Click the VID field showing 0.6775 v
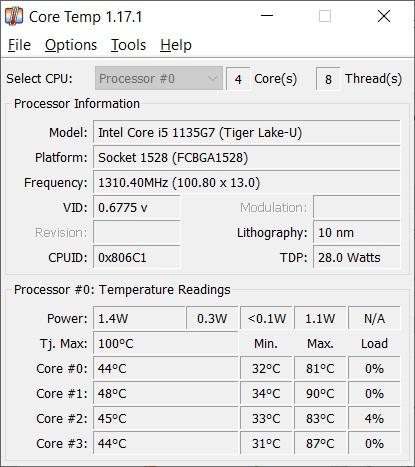415x467 pixels. tap(136, 208)
